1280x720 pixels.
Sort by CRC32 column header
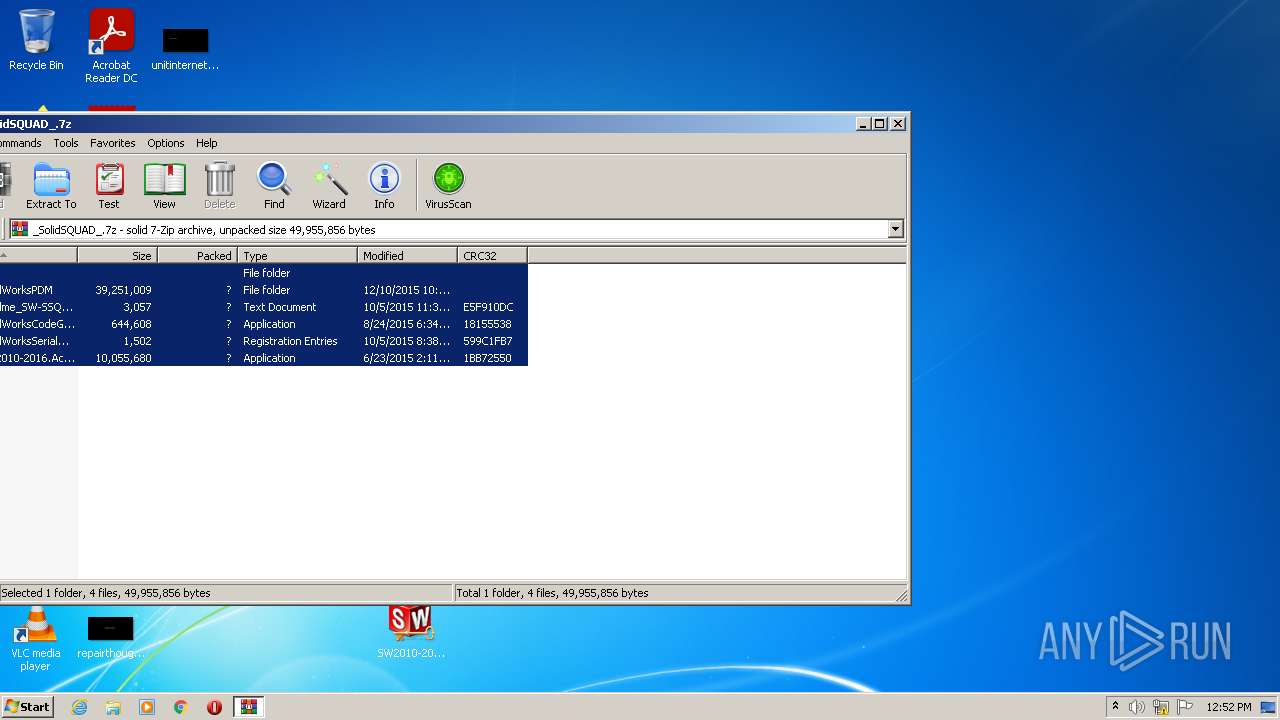pos(493,256)
